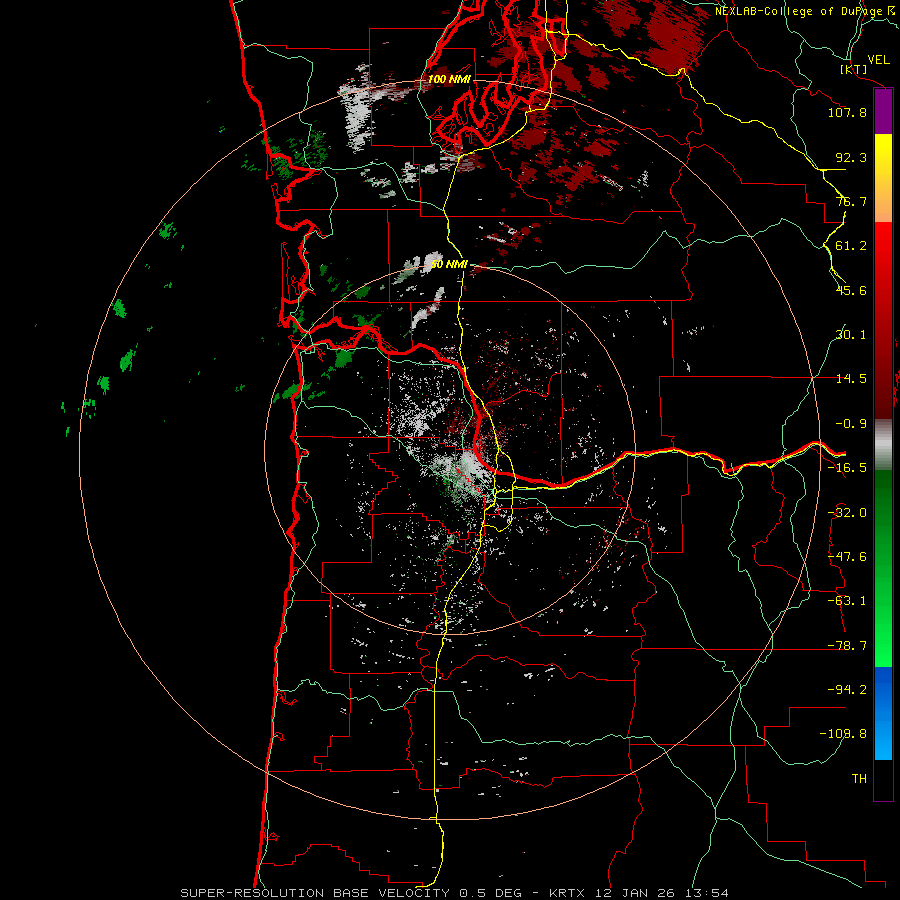Click the -109.8 scale value

pyautogui.click(x=843, y=734)
